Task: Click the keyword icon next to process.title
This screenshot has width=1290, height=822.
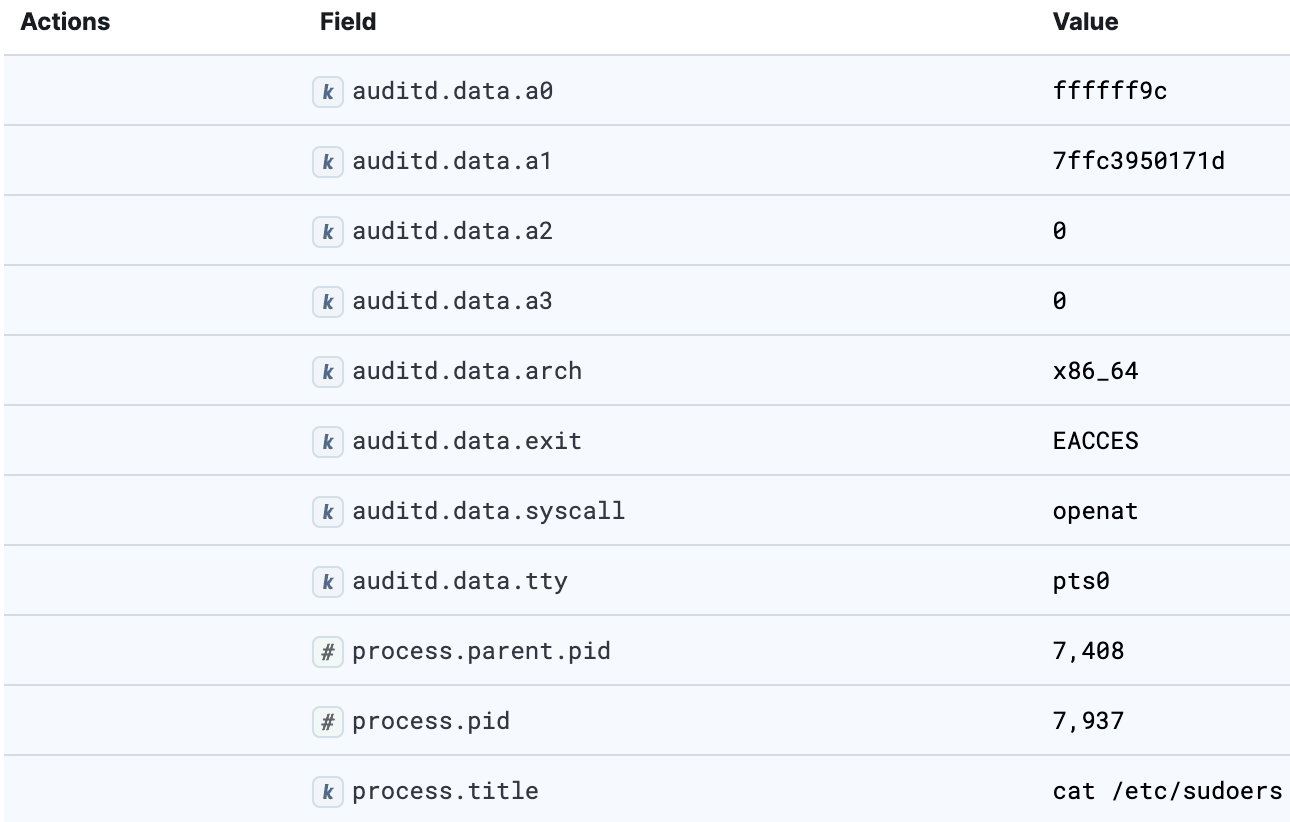Action: coord(328,791)
